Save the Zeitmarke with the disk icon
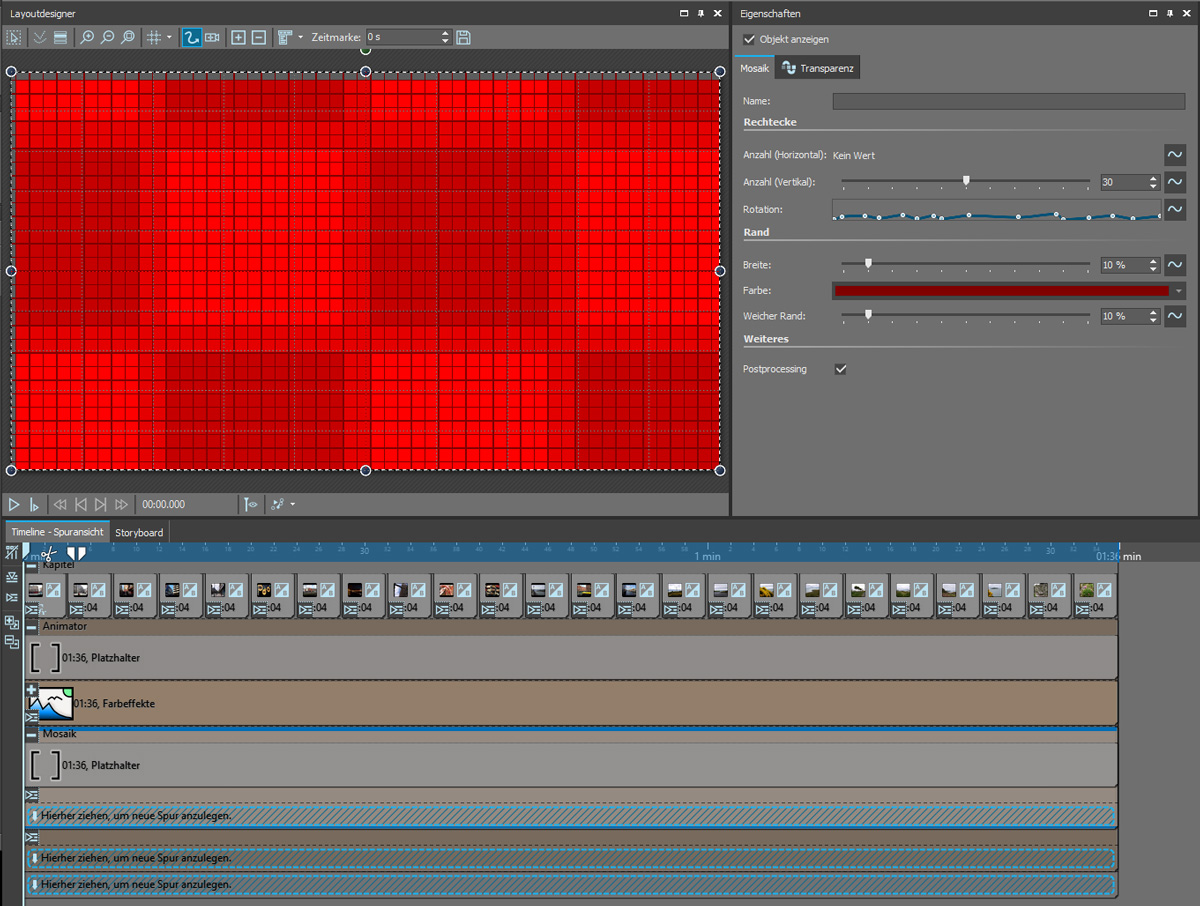This screenshot has width=1200, height=906. coord(463,37)
